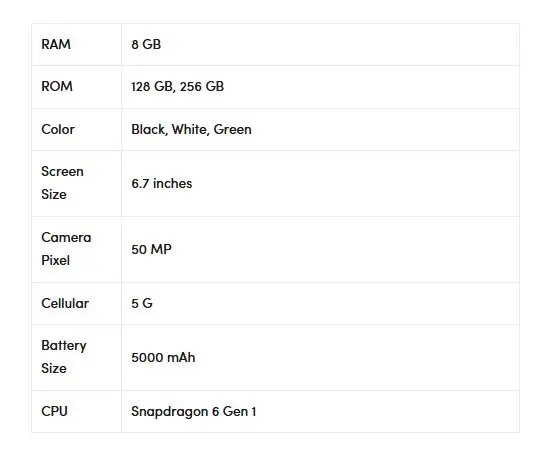Viewport: 544px width, 451px height.
Task: Click the word Green in colors
Action: [x=233, y=129]
